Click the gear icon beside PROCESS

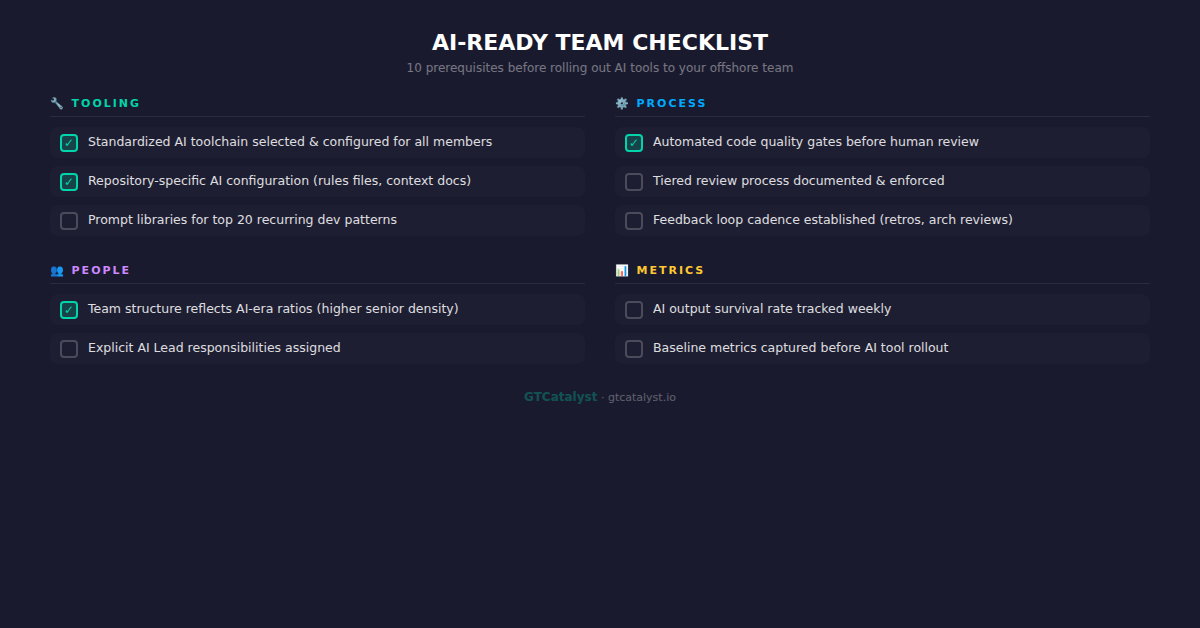point(620,102)
